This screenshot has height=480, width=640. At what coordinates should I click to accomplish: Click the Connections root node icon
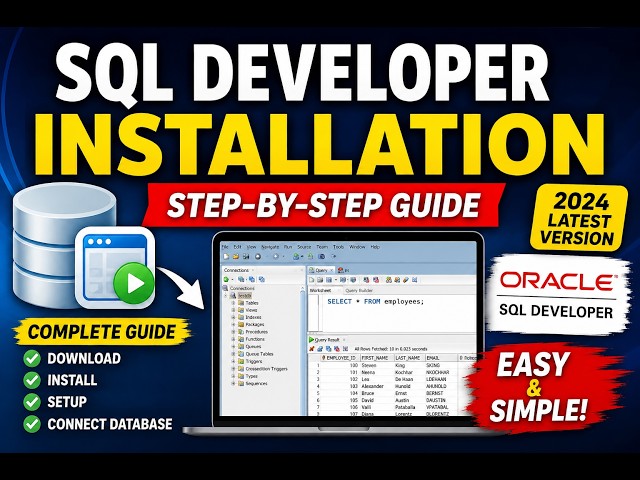(x=226, y=288)
